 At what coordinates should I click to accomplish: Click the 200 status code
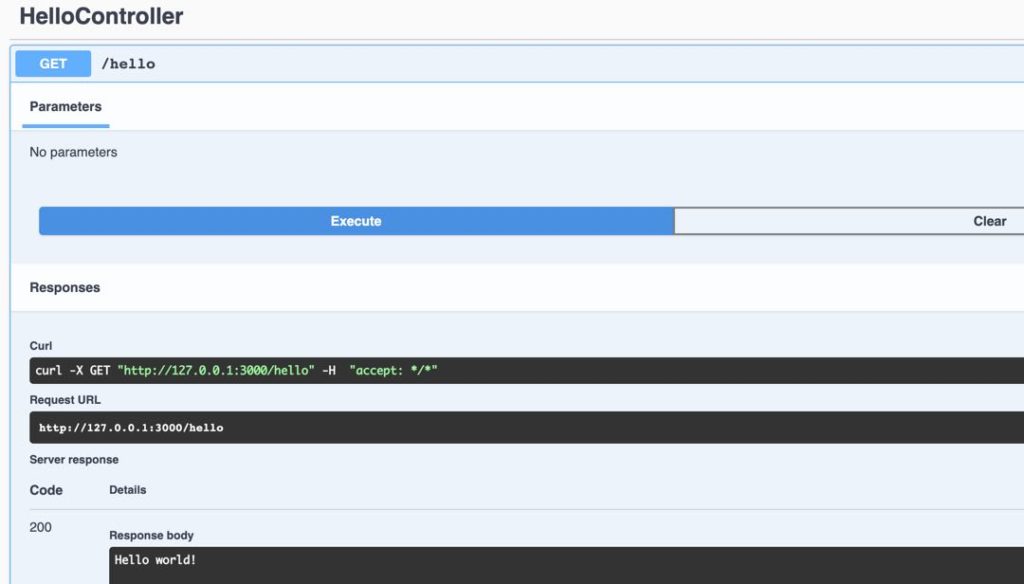coord(41,527)
